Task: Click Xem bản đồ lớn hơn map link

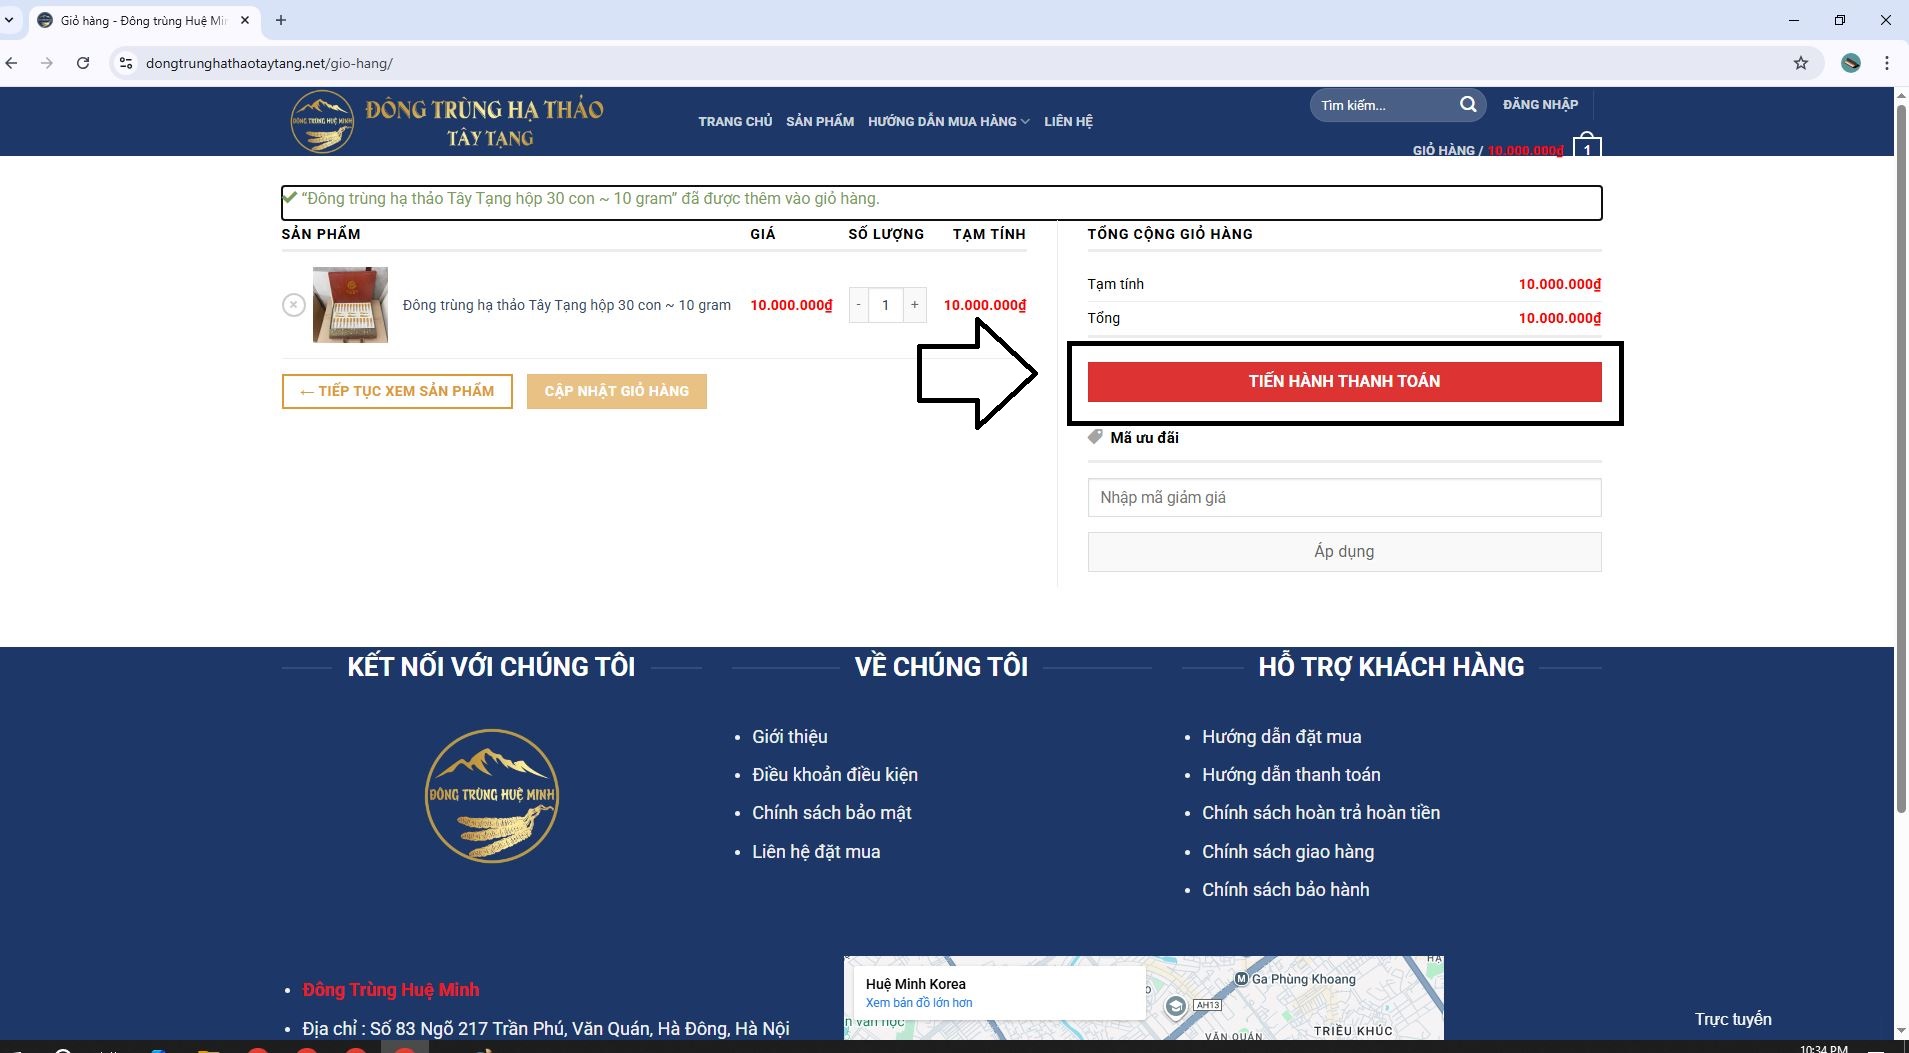Action: tap(919, 1003)
